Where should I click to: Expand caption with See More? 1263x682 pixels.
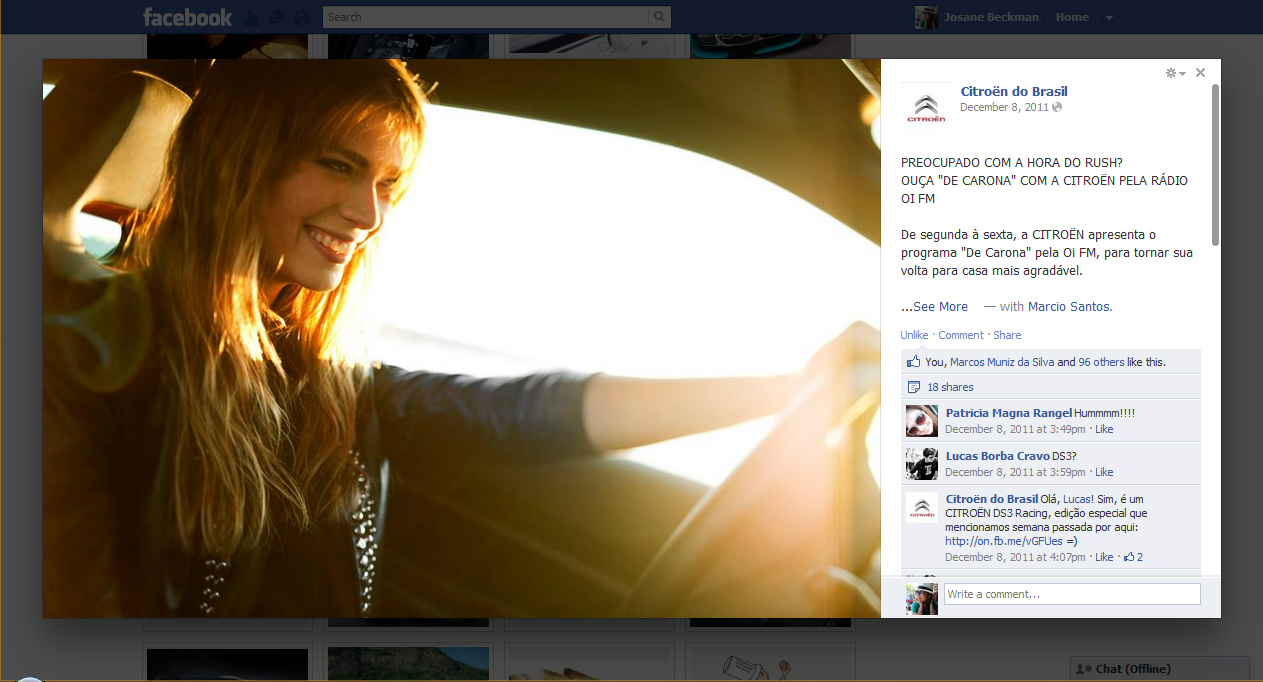click(x=940, y=307)
